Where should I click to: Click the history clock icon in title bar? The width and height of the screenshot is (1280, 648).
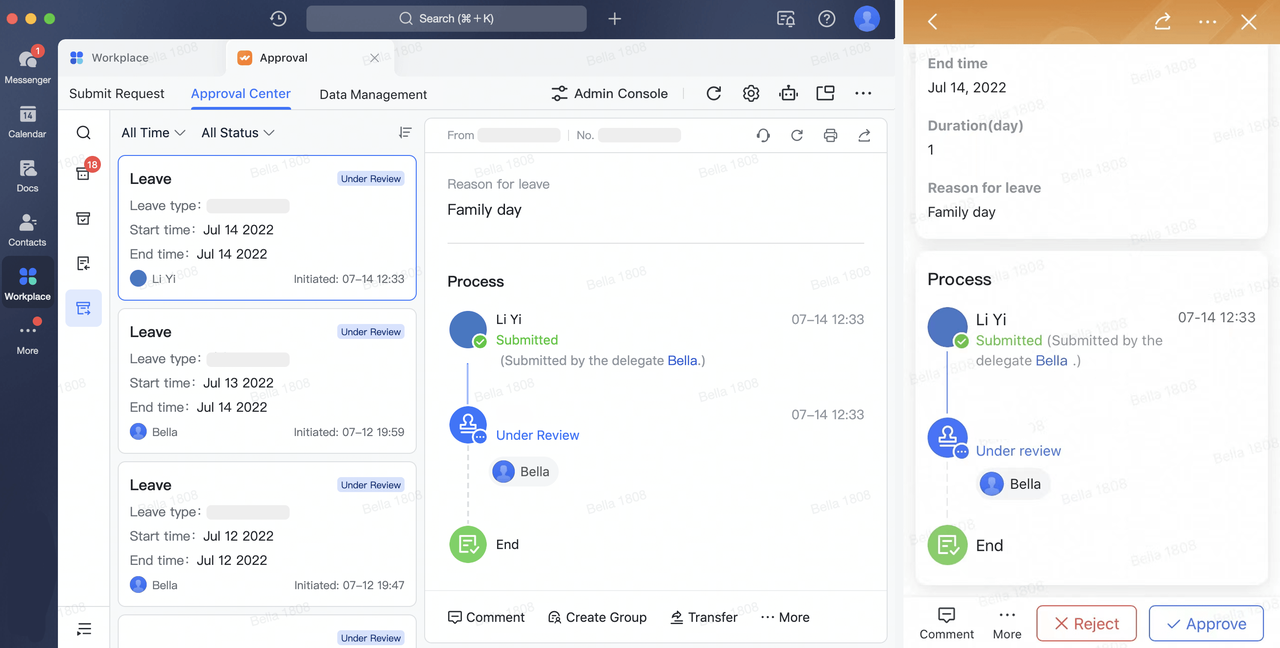coord(279,19)
